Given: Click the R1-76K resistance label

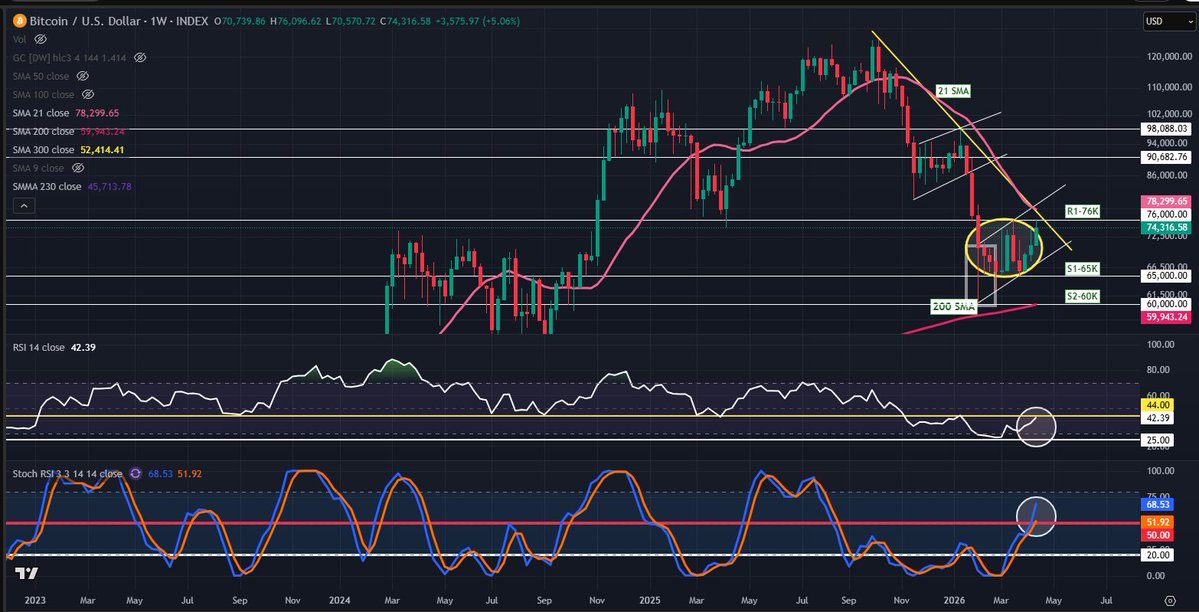Looking at the screenshot, I should click(1082, 212).
